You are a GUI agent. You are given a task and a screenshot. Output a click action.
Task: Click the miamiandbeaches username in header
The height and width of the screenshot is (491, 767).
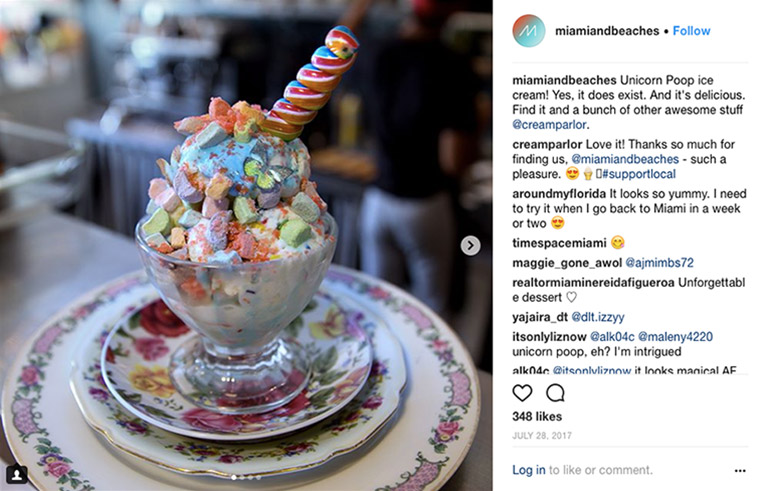click(607, 31)
